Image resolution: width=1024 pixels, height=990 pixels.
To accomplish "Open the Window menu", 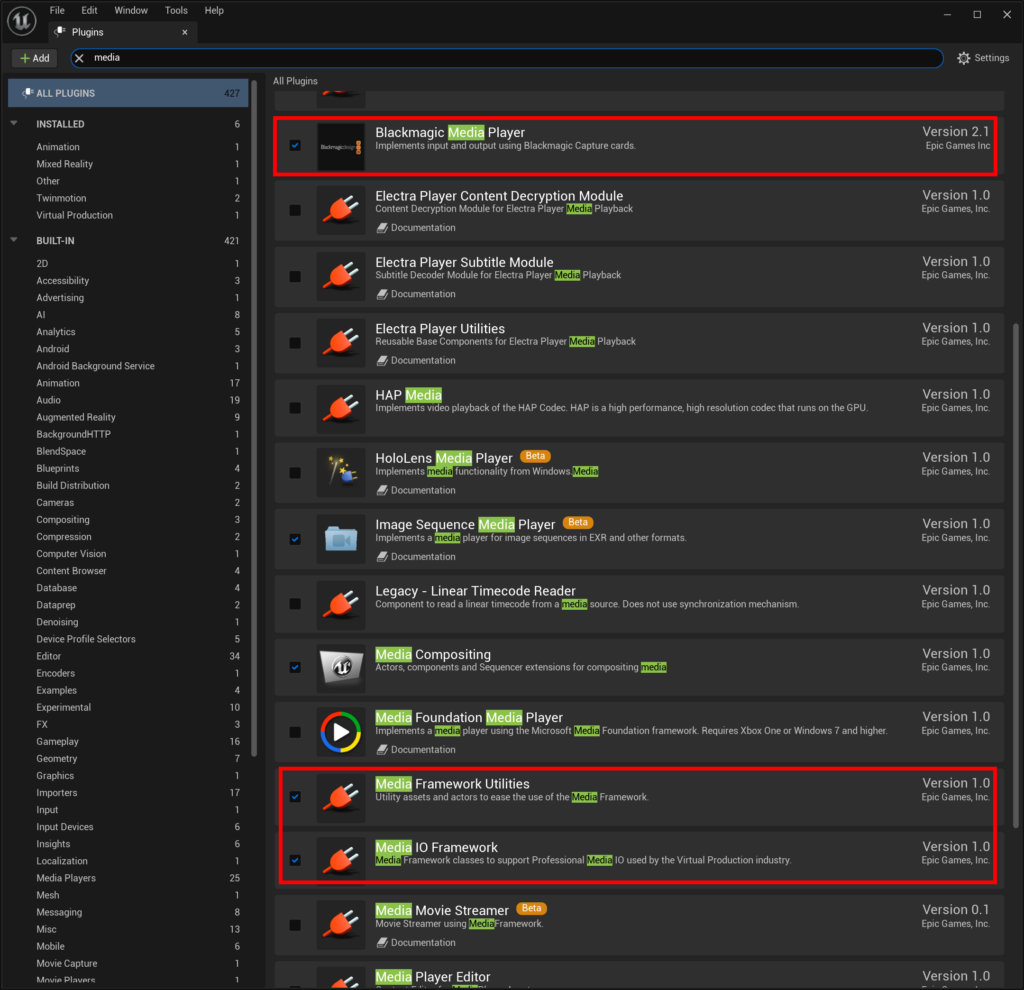I will pos(131,10).
